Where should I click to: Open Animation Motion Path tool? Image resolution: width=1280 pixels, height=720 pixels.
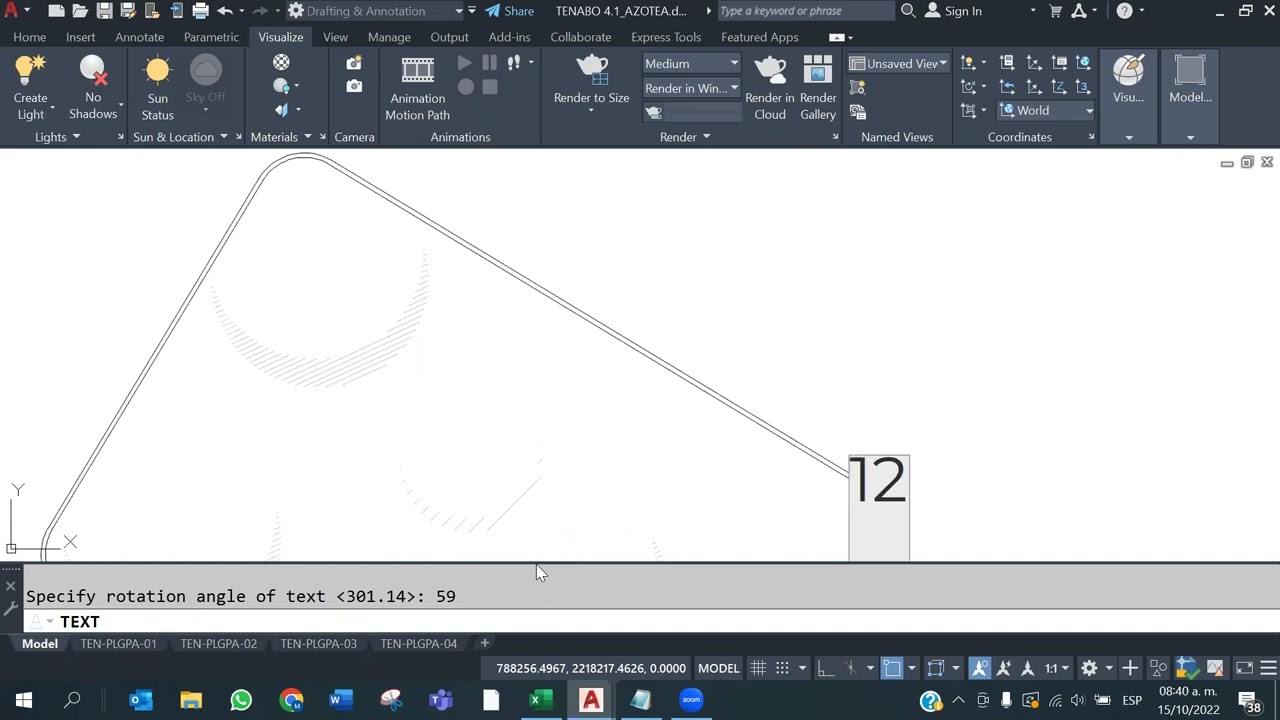pyautogui.click(x=417, y=88)
